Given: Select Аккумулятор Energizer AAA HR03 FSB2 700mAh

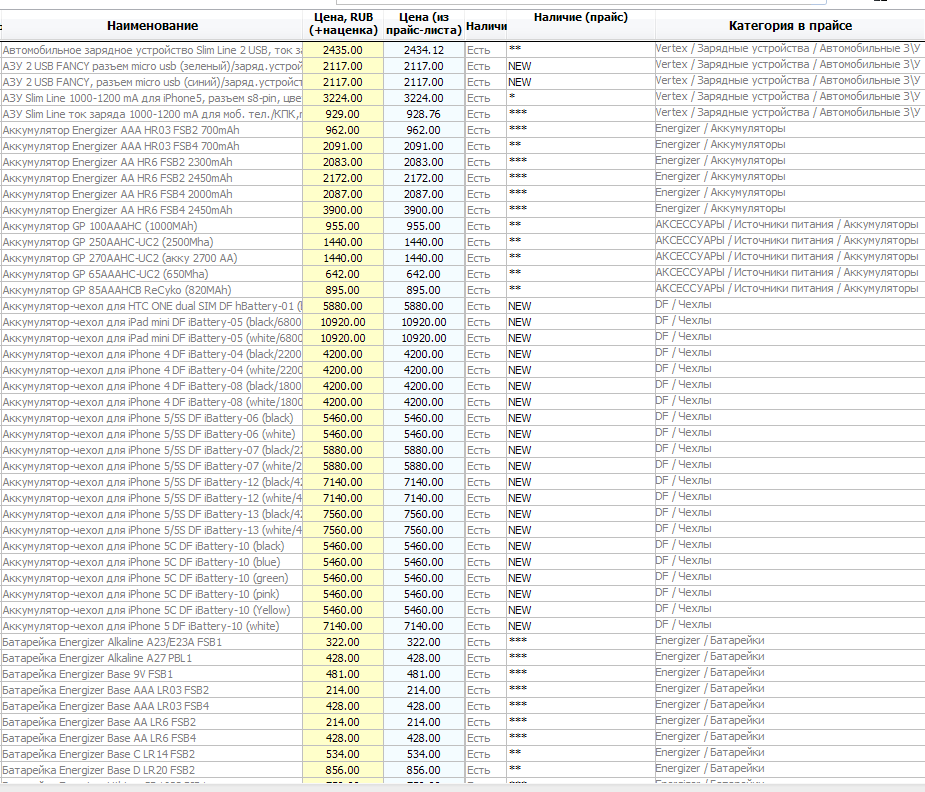Looking at the screenshot, I should click(152, 130).
